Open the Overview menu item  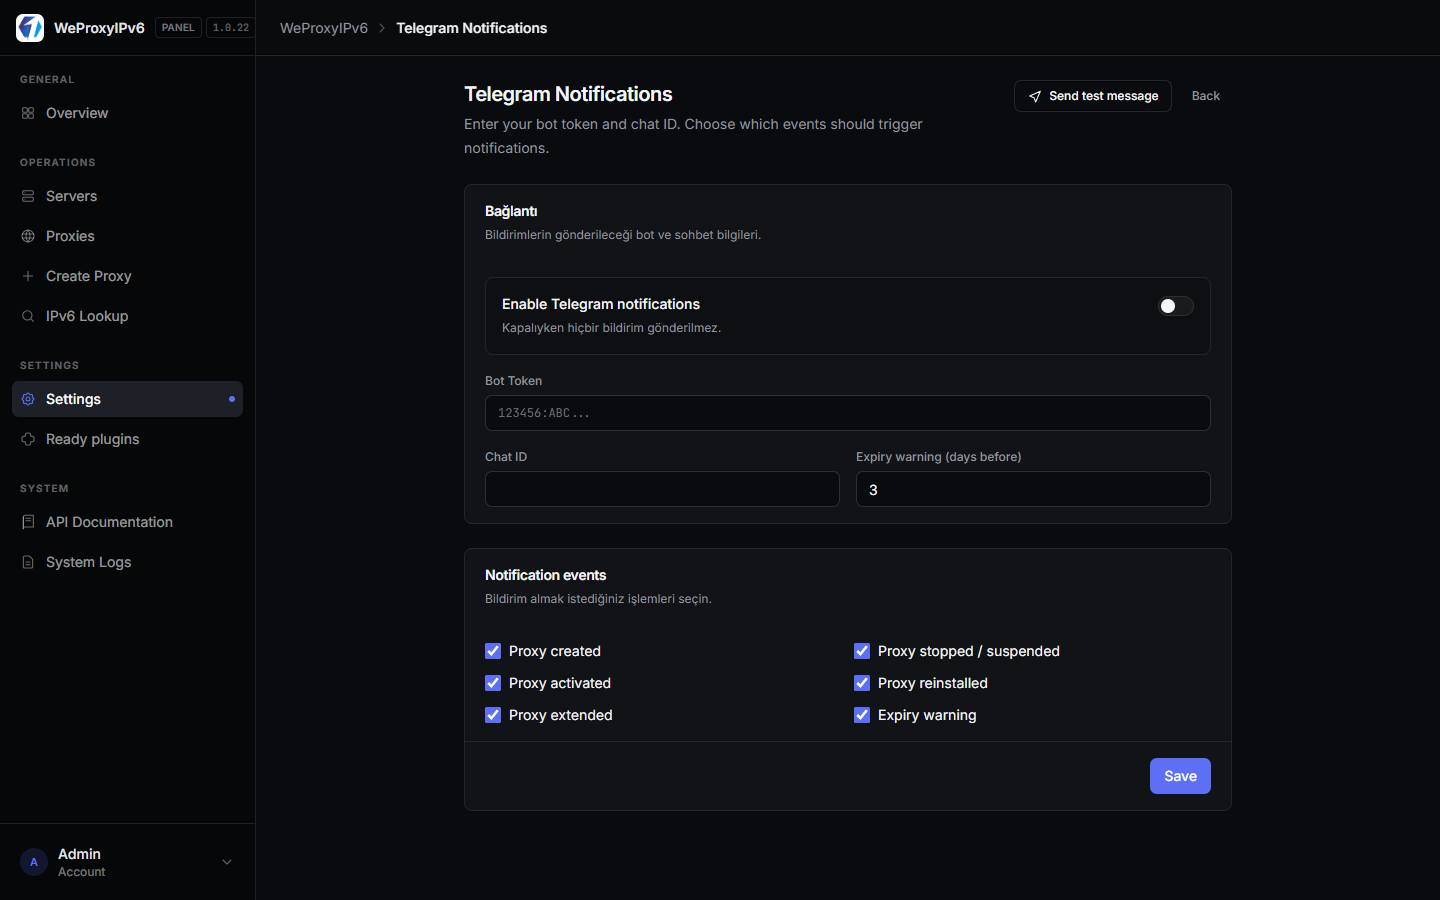127,113
